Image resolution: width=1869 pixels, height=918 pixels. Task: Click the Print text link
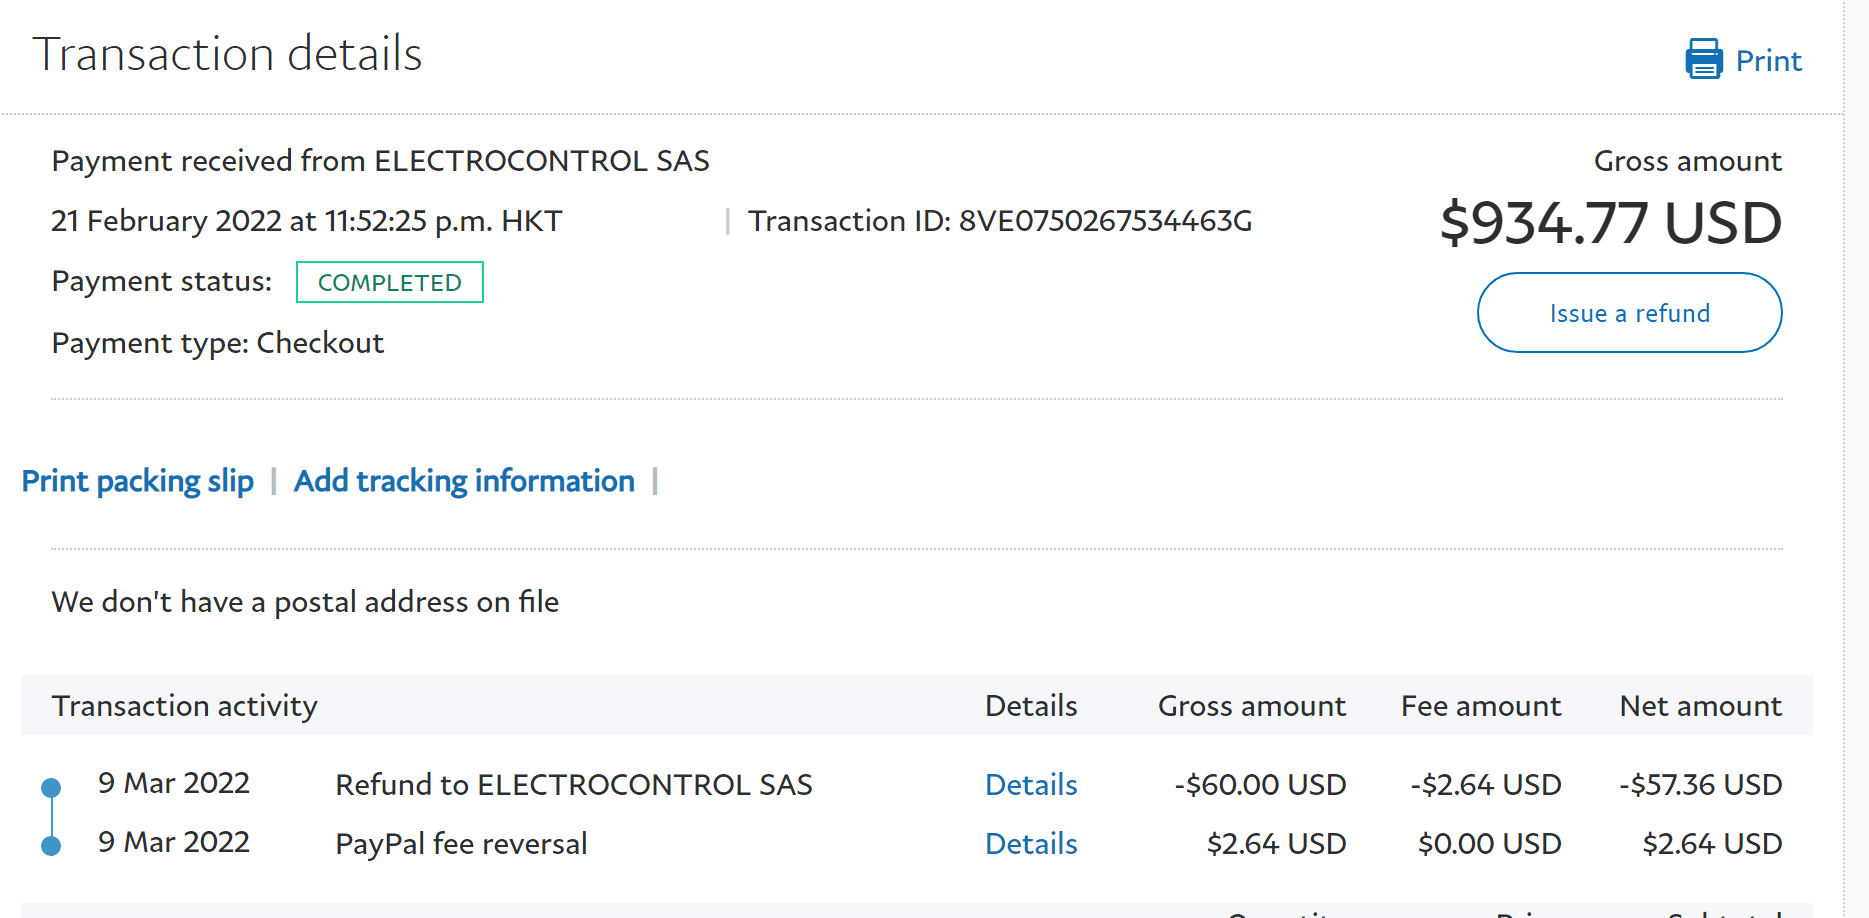pyautogui.click(x=1768, y=61)
